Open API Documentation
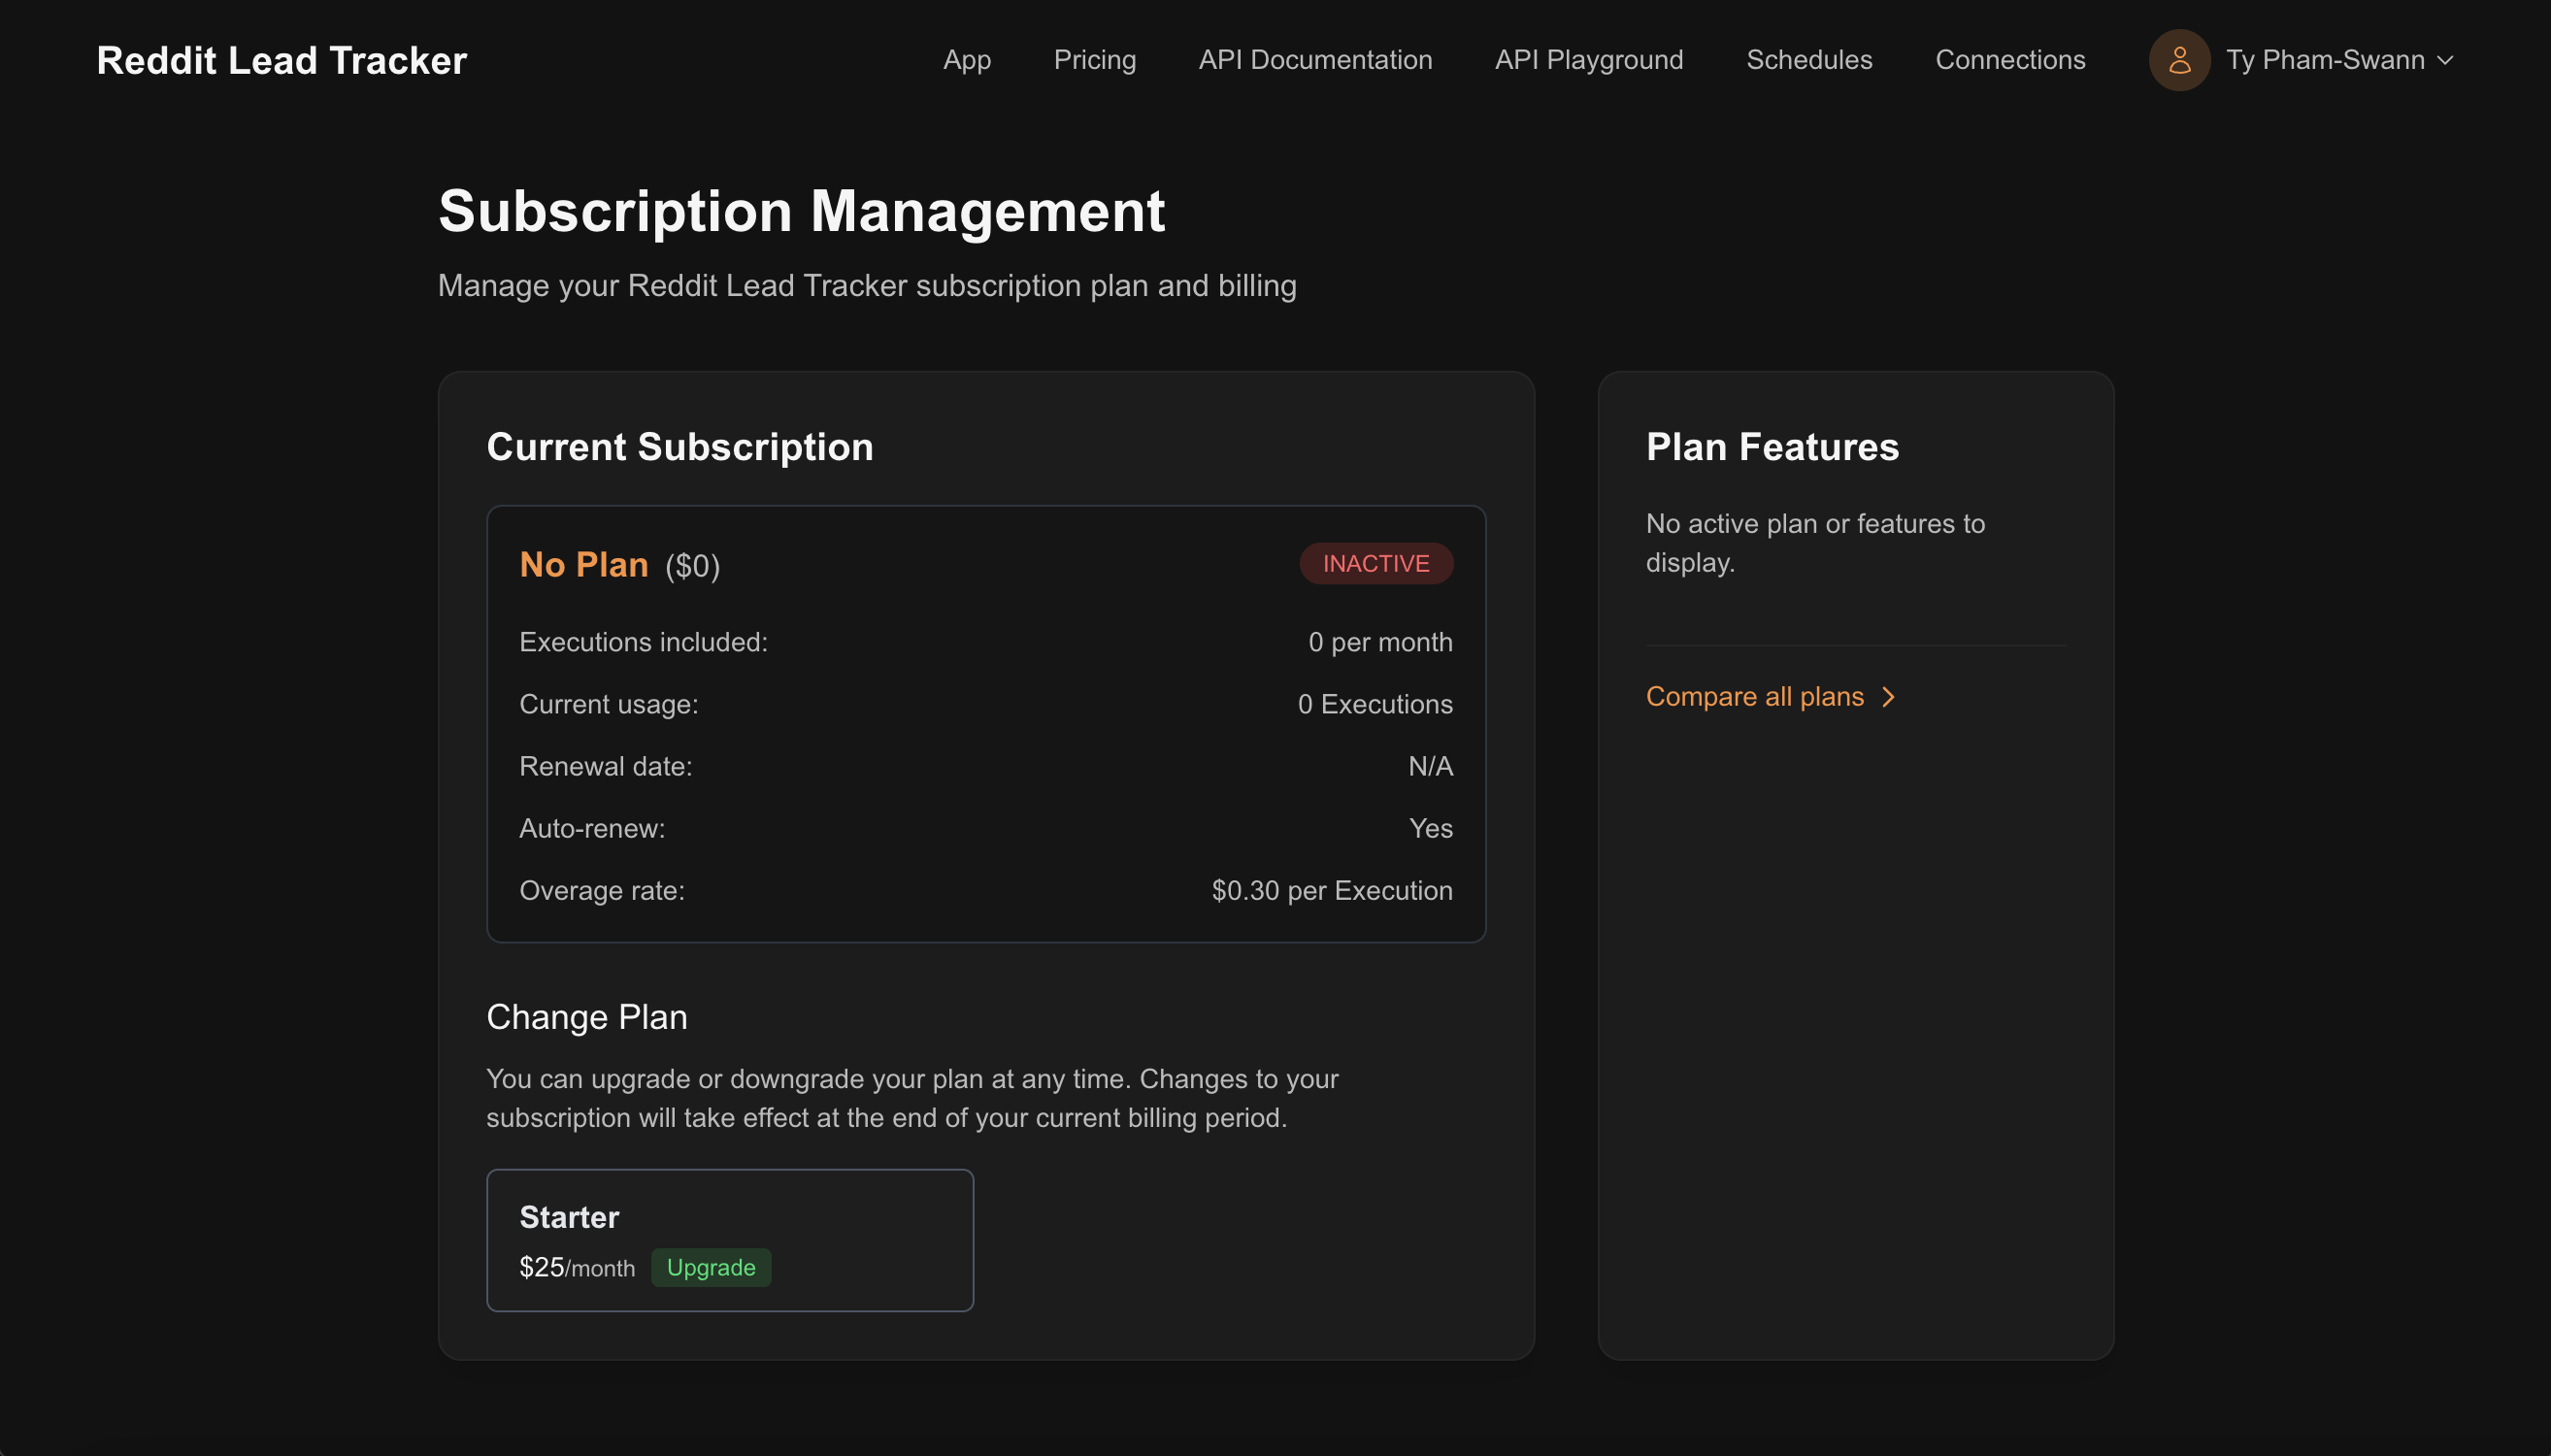The height and width of the screenshot is (1456, 2551). (1314, 60)
